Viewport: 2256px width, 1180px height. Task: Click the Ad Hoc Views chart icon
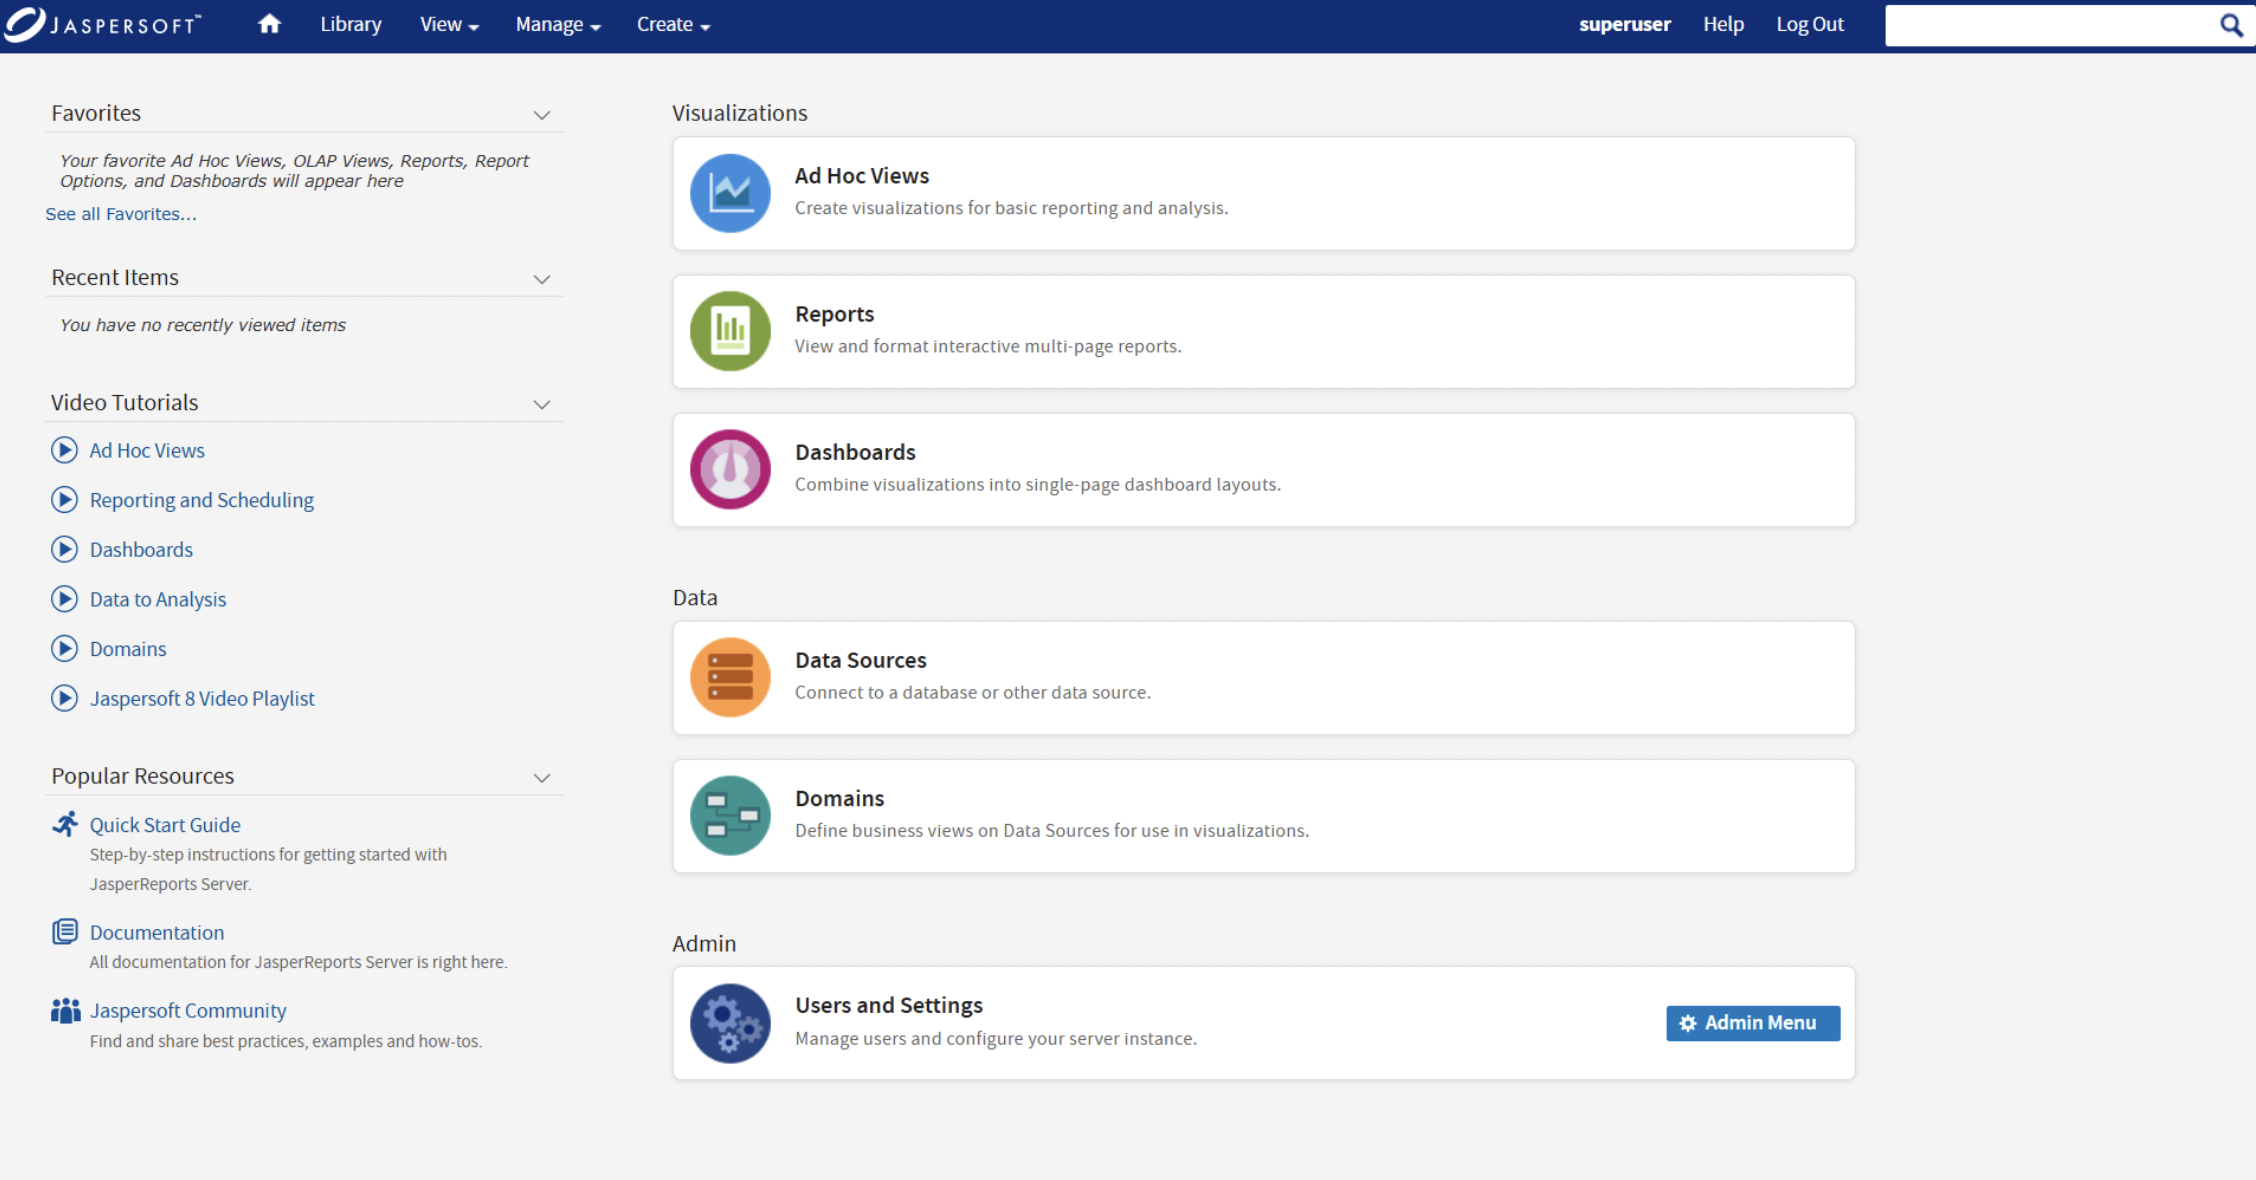(730, 193)
